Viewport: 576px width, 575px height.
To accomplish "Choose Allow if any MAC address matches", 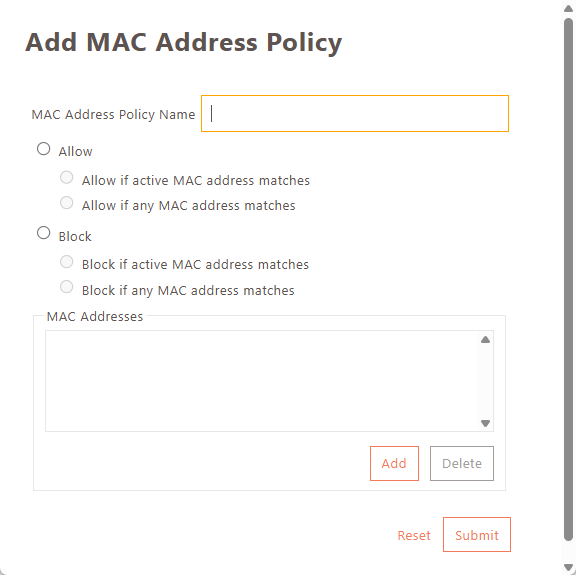I will [x=66, y=203].
